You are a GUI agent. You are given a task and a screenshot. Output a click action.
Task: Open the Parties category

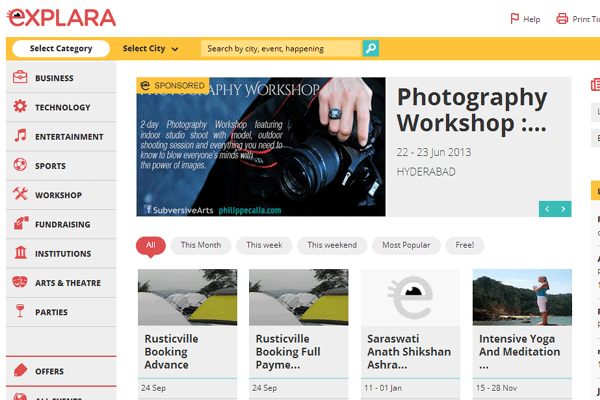coord(61,312)
